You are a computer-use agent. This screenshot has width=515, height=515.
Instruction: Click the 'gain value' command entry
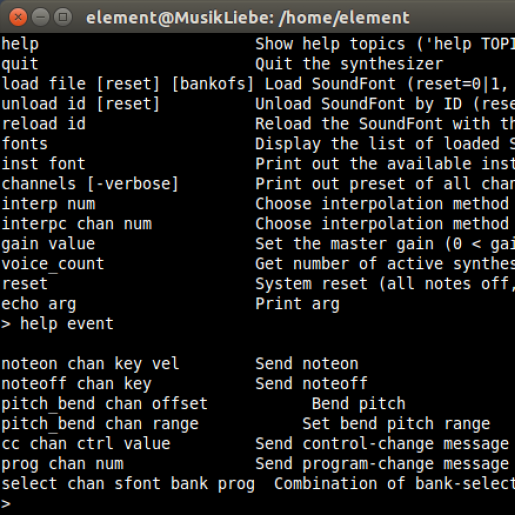(x=48, y=244)
